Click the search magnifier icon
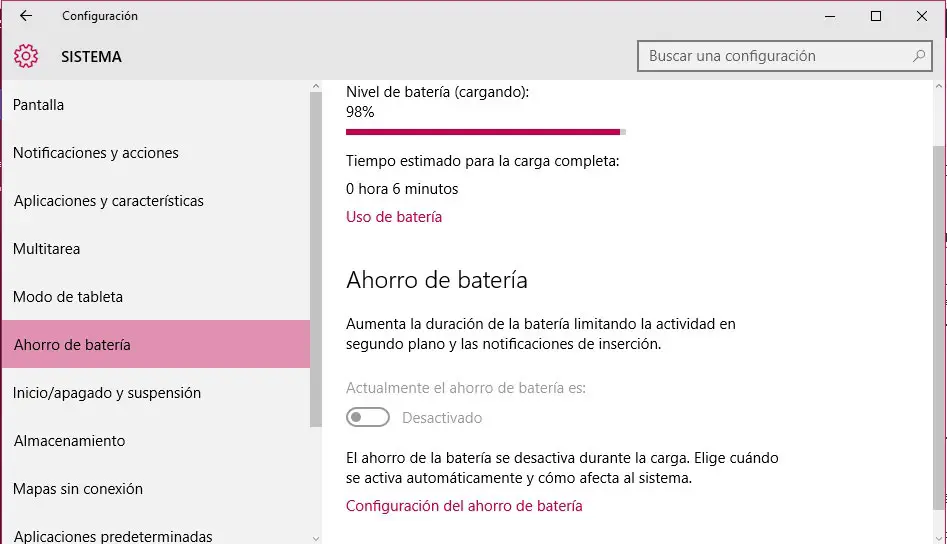This screenshot has width=947, height=544. tap(919, 56)
